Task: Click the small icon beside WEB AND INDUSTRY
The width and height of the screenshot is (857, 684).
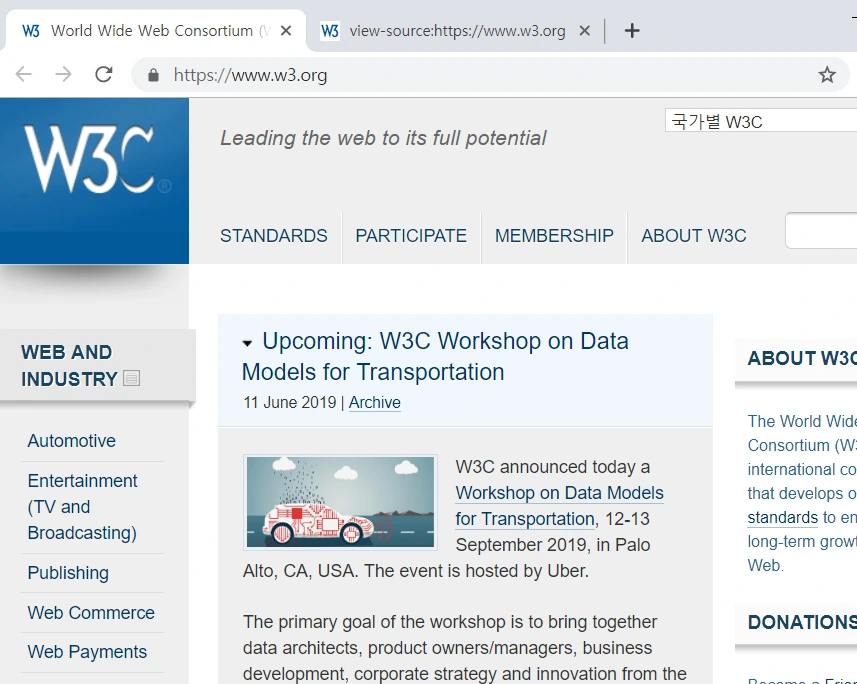Action: 130,378
